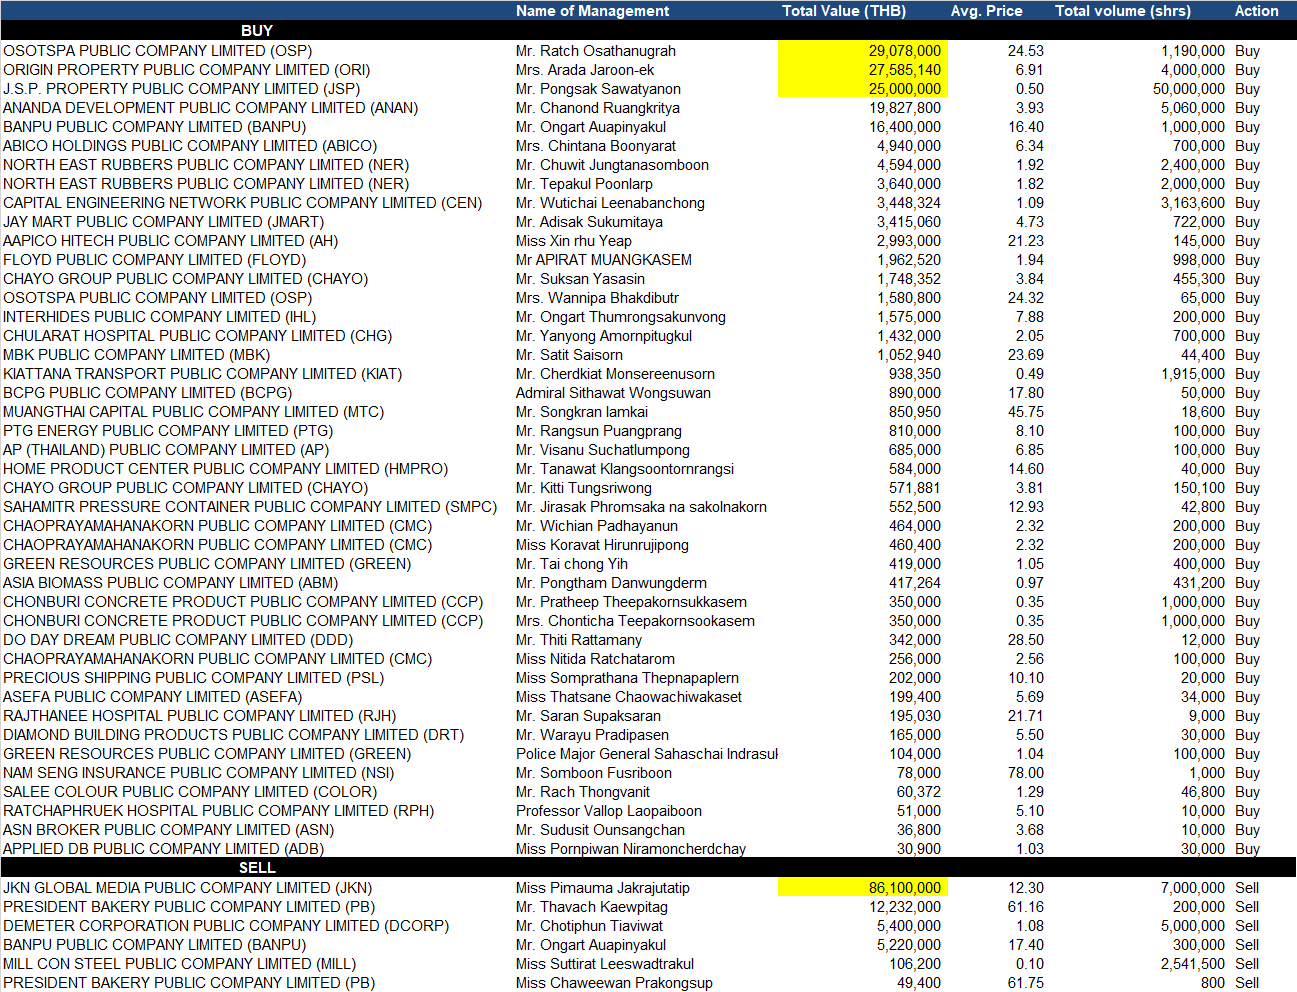This screenshot has width=1297, height=992.
Task: Select AAPICO HITECH PUBLIC COMPANY LIMITED (AH) cell
Action: (170, 241)
